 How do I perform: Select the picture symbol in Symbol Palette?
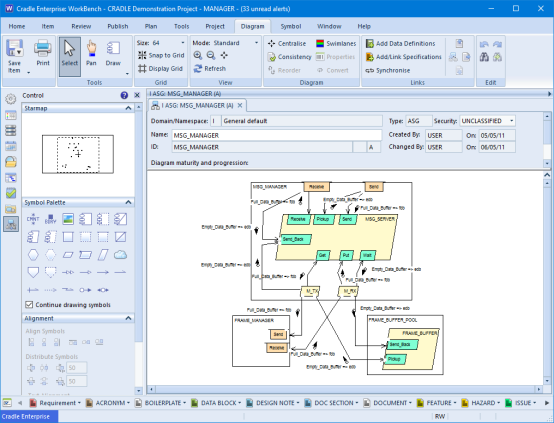coord(68,219)
